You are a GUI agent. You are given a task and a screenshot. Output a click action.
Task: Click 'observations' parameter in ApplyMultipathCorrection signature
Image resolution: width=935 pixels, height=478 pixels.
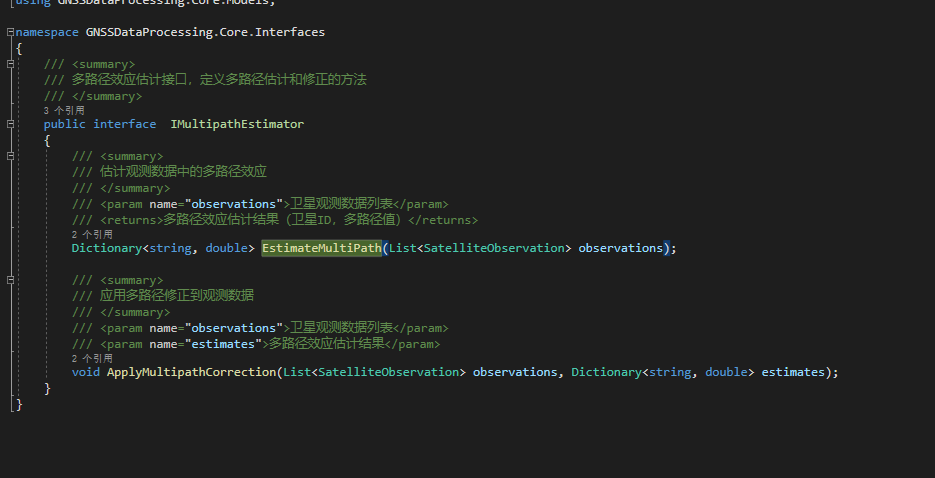tap(515, 372)
